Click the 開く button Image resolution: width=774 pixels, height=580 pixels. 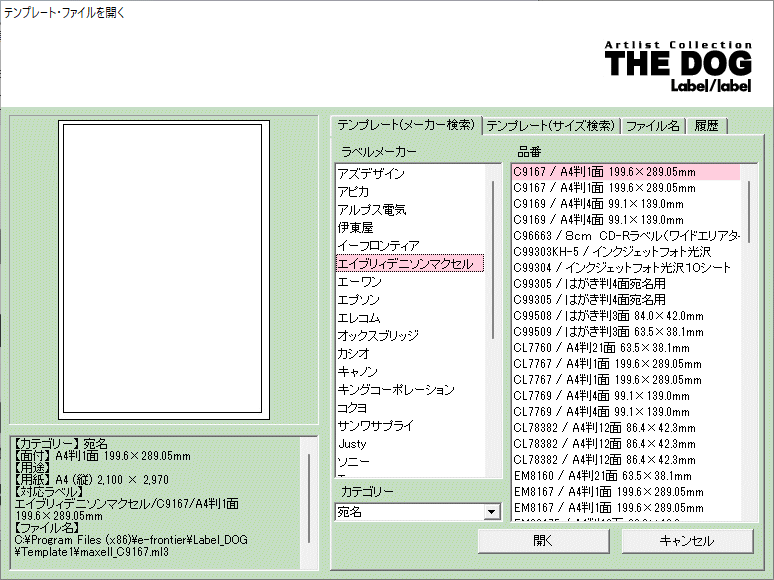click(x=543, y=541)
